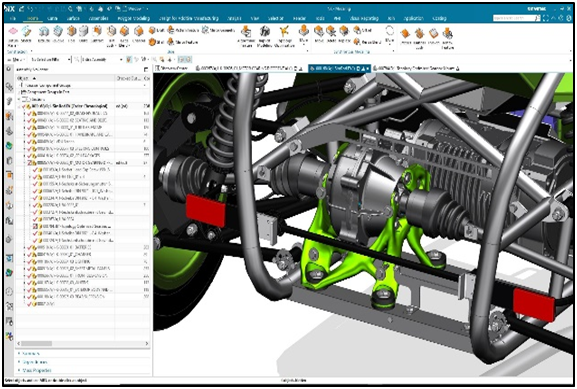Open Synchronous Modeling More dropdown
Image resolution: width=577 pixels, height=389 pixels.
coord(390,35)
